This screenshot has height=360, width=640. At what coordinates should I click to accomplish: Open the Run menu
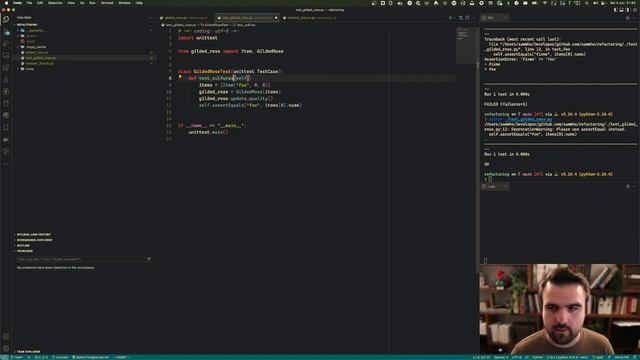point(92,3)
